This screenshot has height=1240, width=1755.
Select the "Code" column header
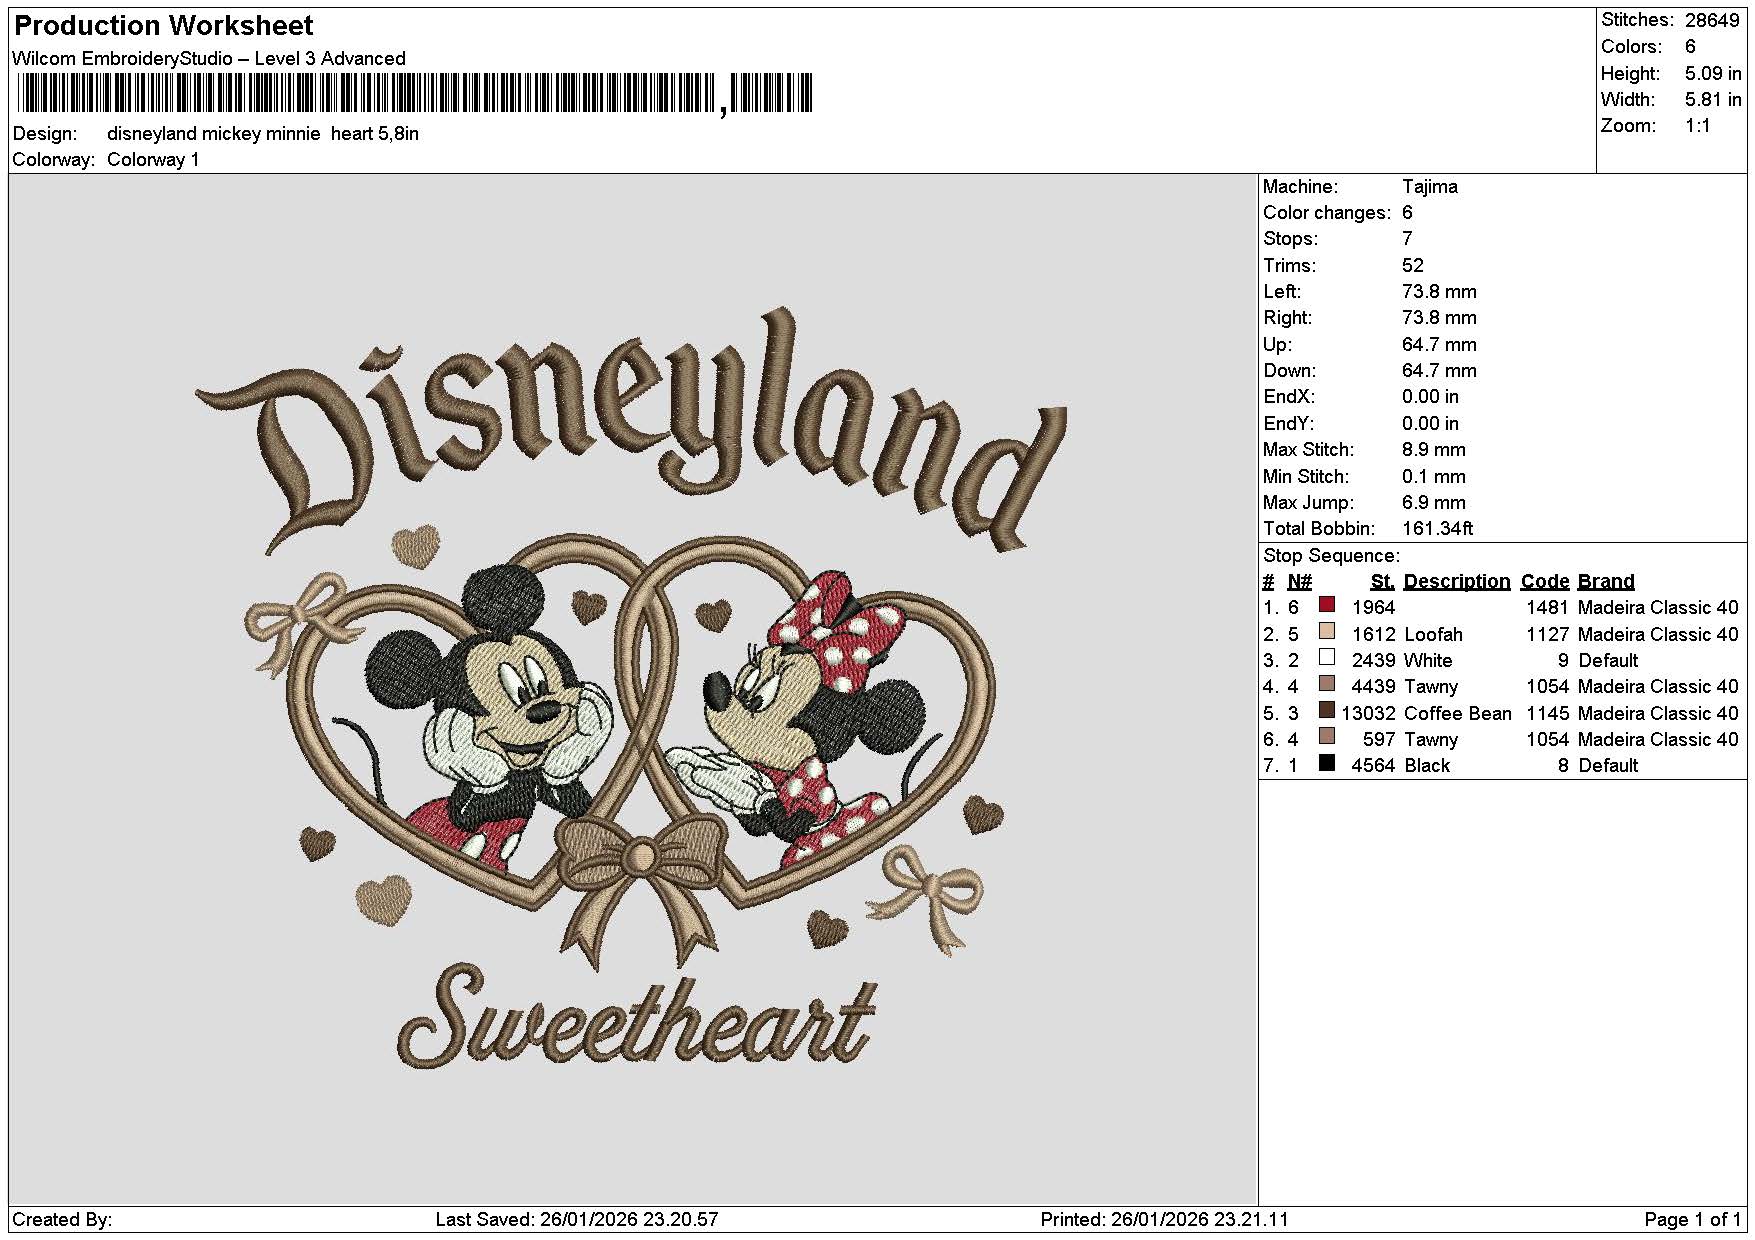point(1545,582)
